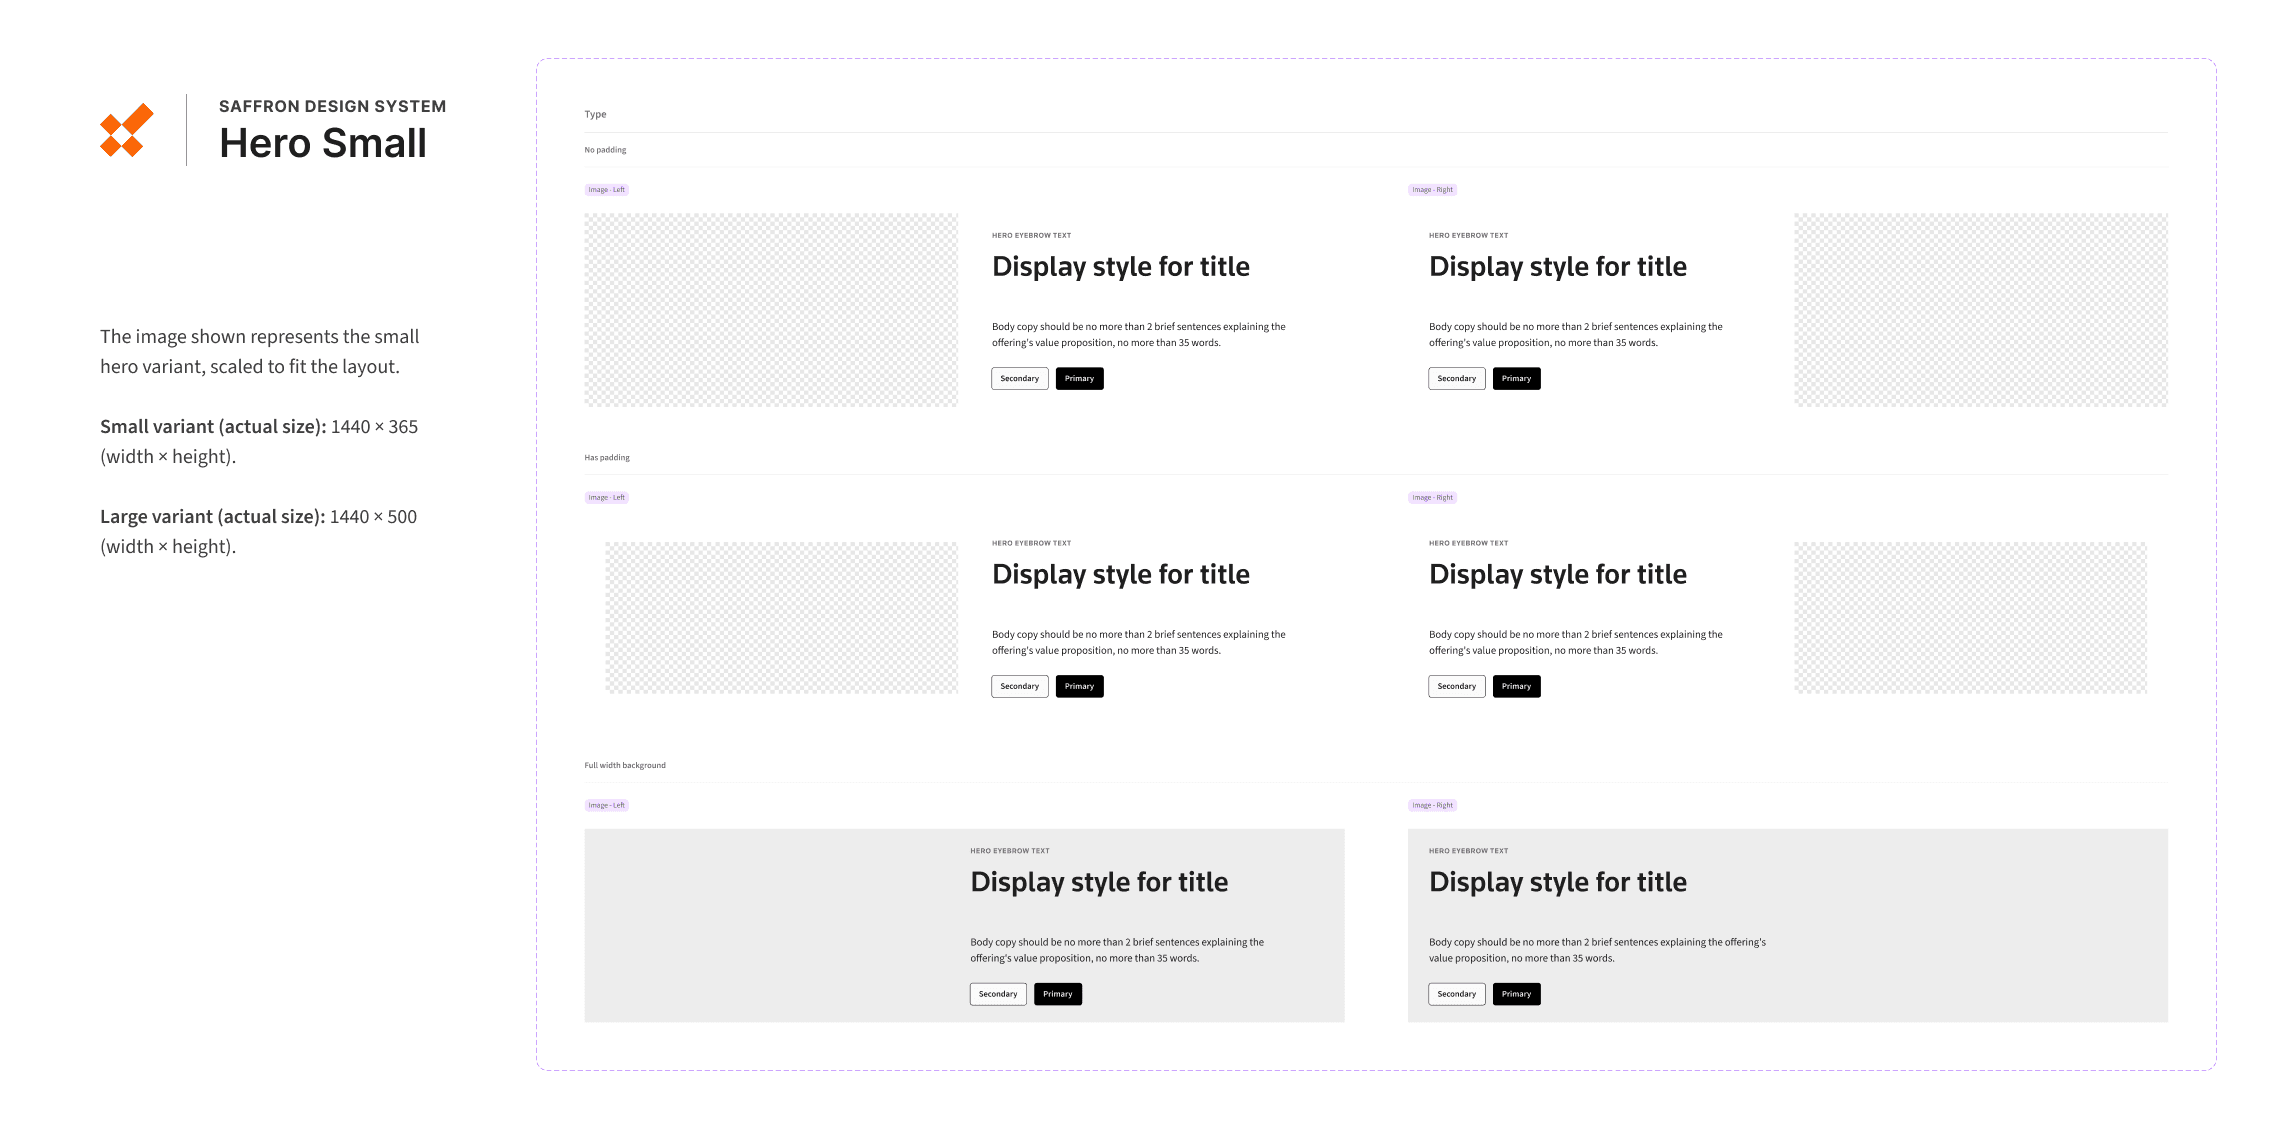Select the Image - Left tag under No padding

606,190
